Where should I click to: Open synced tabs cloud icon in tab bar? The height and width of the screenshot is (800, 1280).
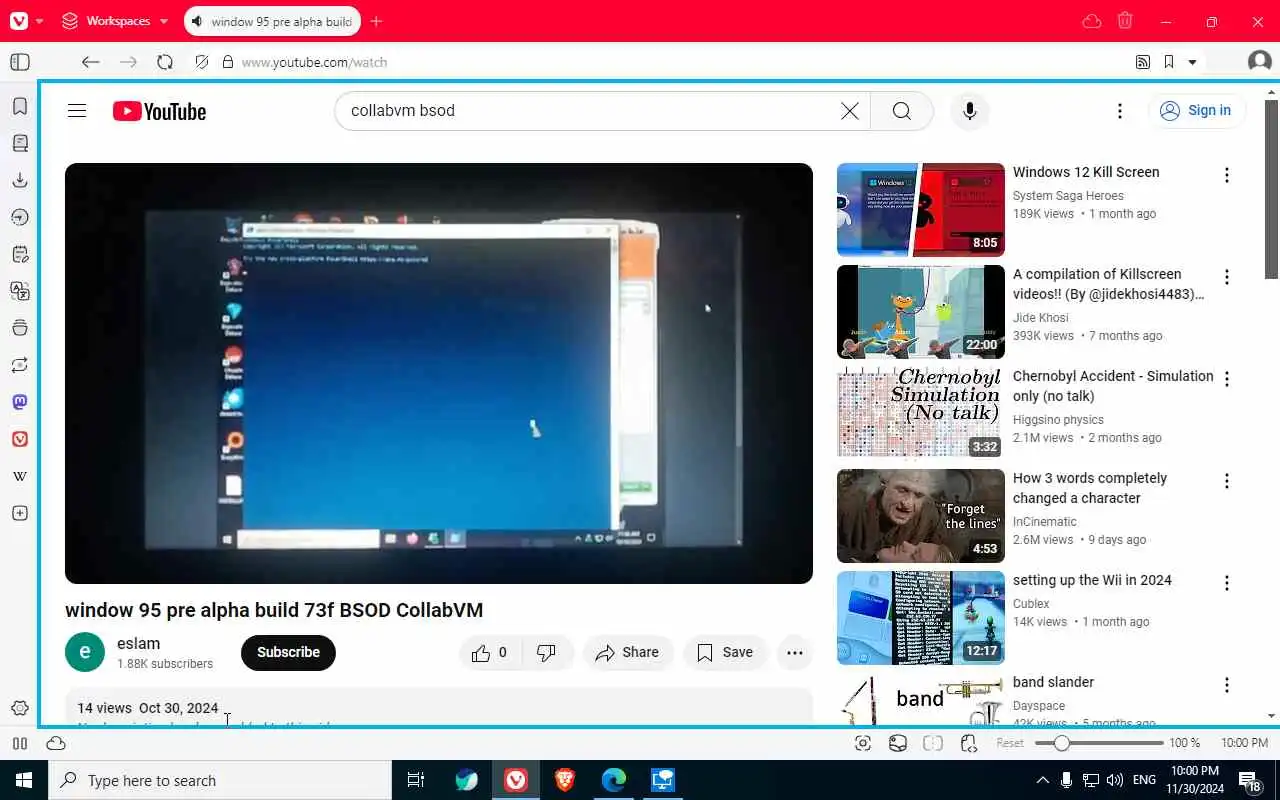tap(1092, 21)
